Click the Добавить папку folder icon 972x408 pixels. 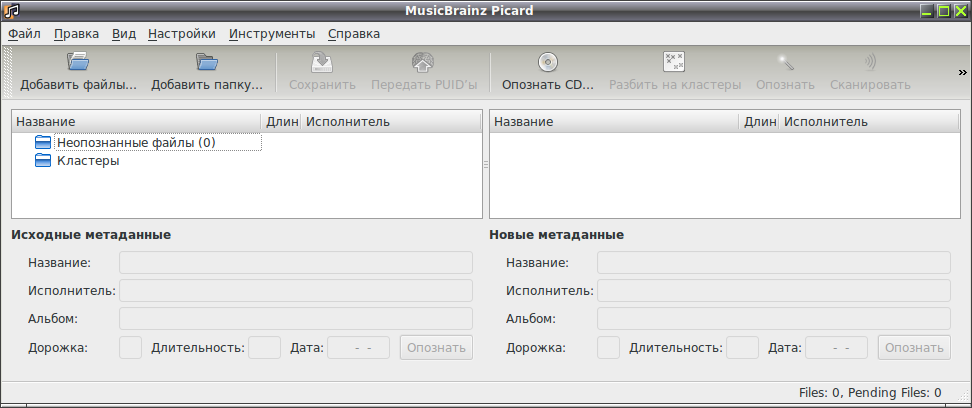pos(207,61)
